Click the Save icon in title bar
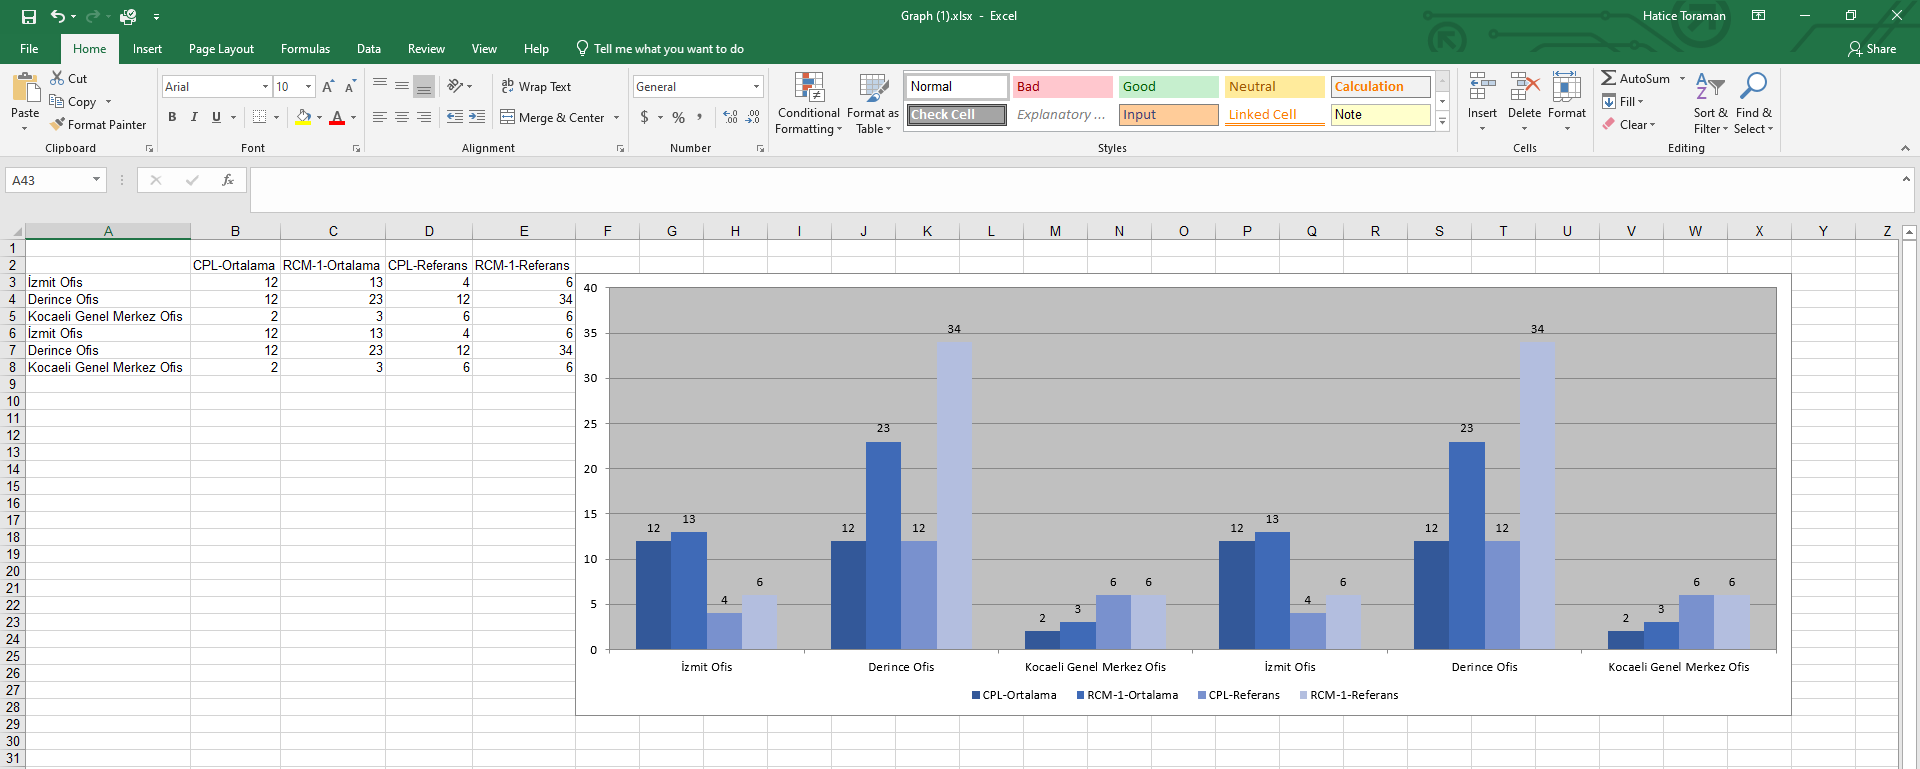 [x=29, y=16]
